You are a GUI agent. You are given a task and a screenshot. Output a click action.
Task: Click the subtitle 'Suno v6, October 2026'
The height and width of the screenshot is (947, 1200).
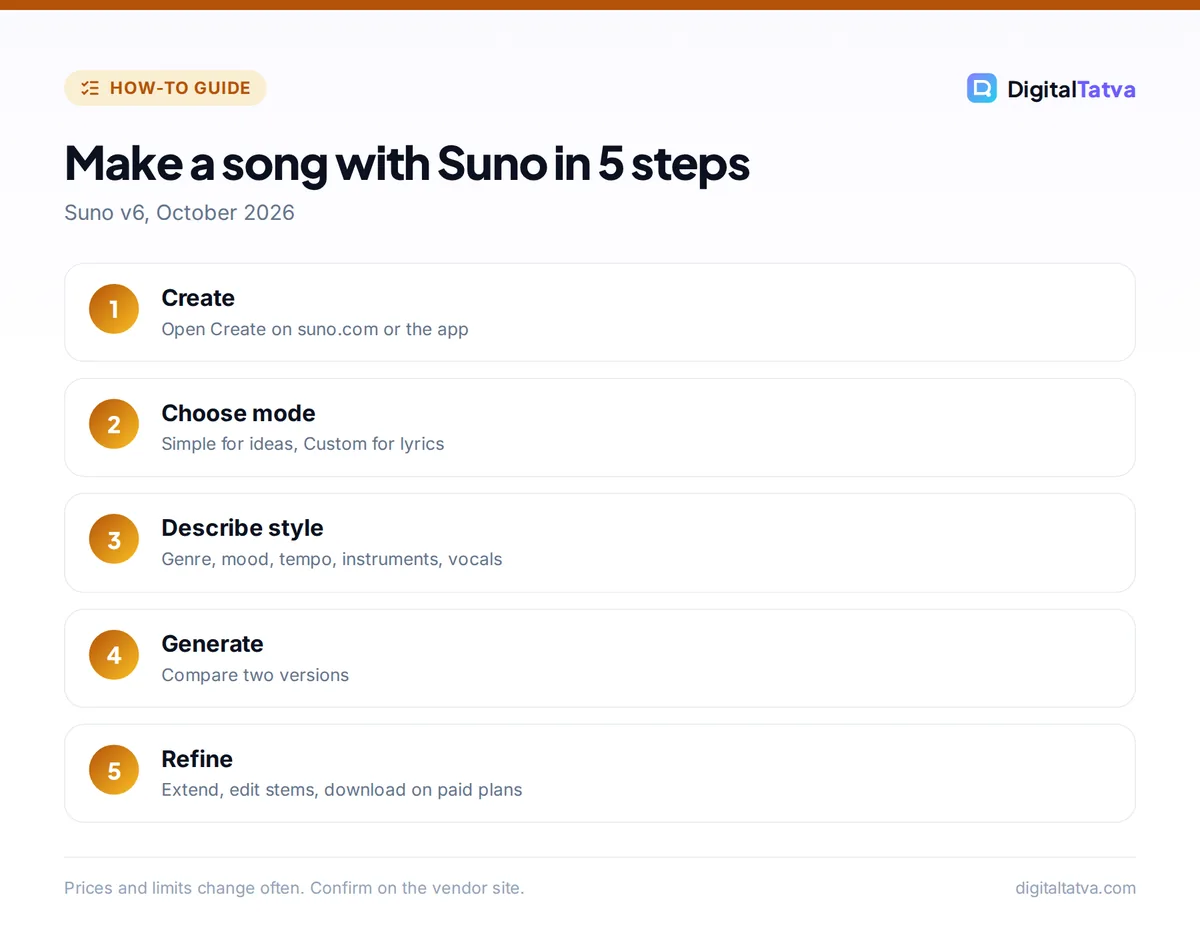coord(179,213)
